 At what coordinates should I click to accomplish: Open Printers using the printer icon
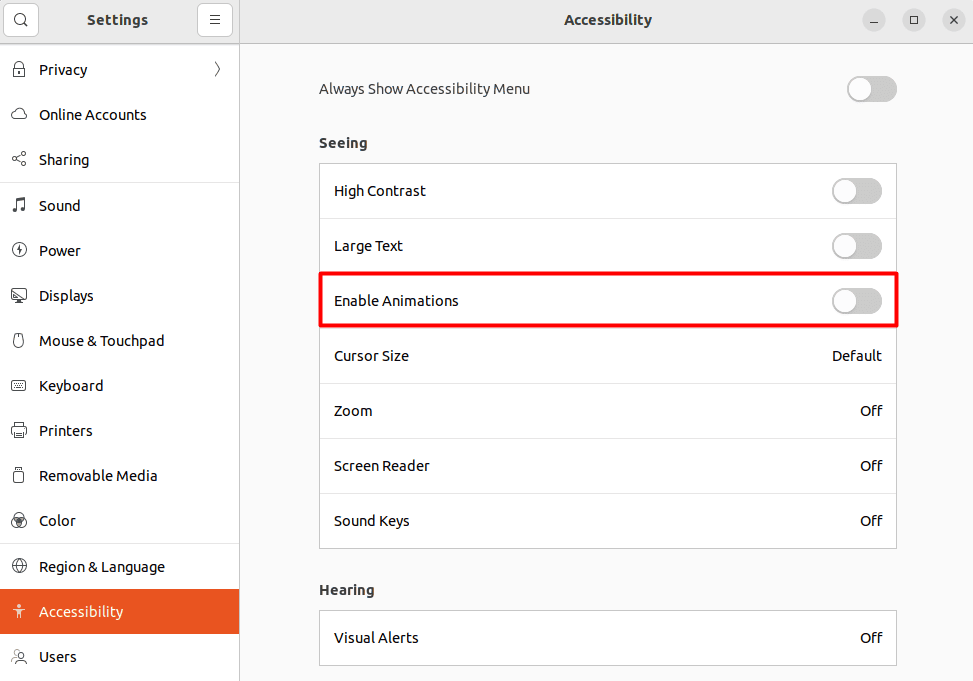click(18, 430)
